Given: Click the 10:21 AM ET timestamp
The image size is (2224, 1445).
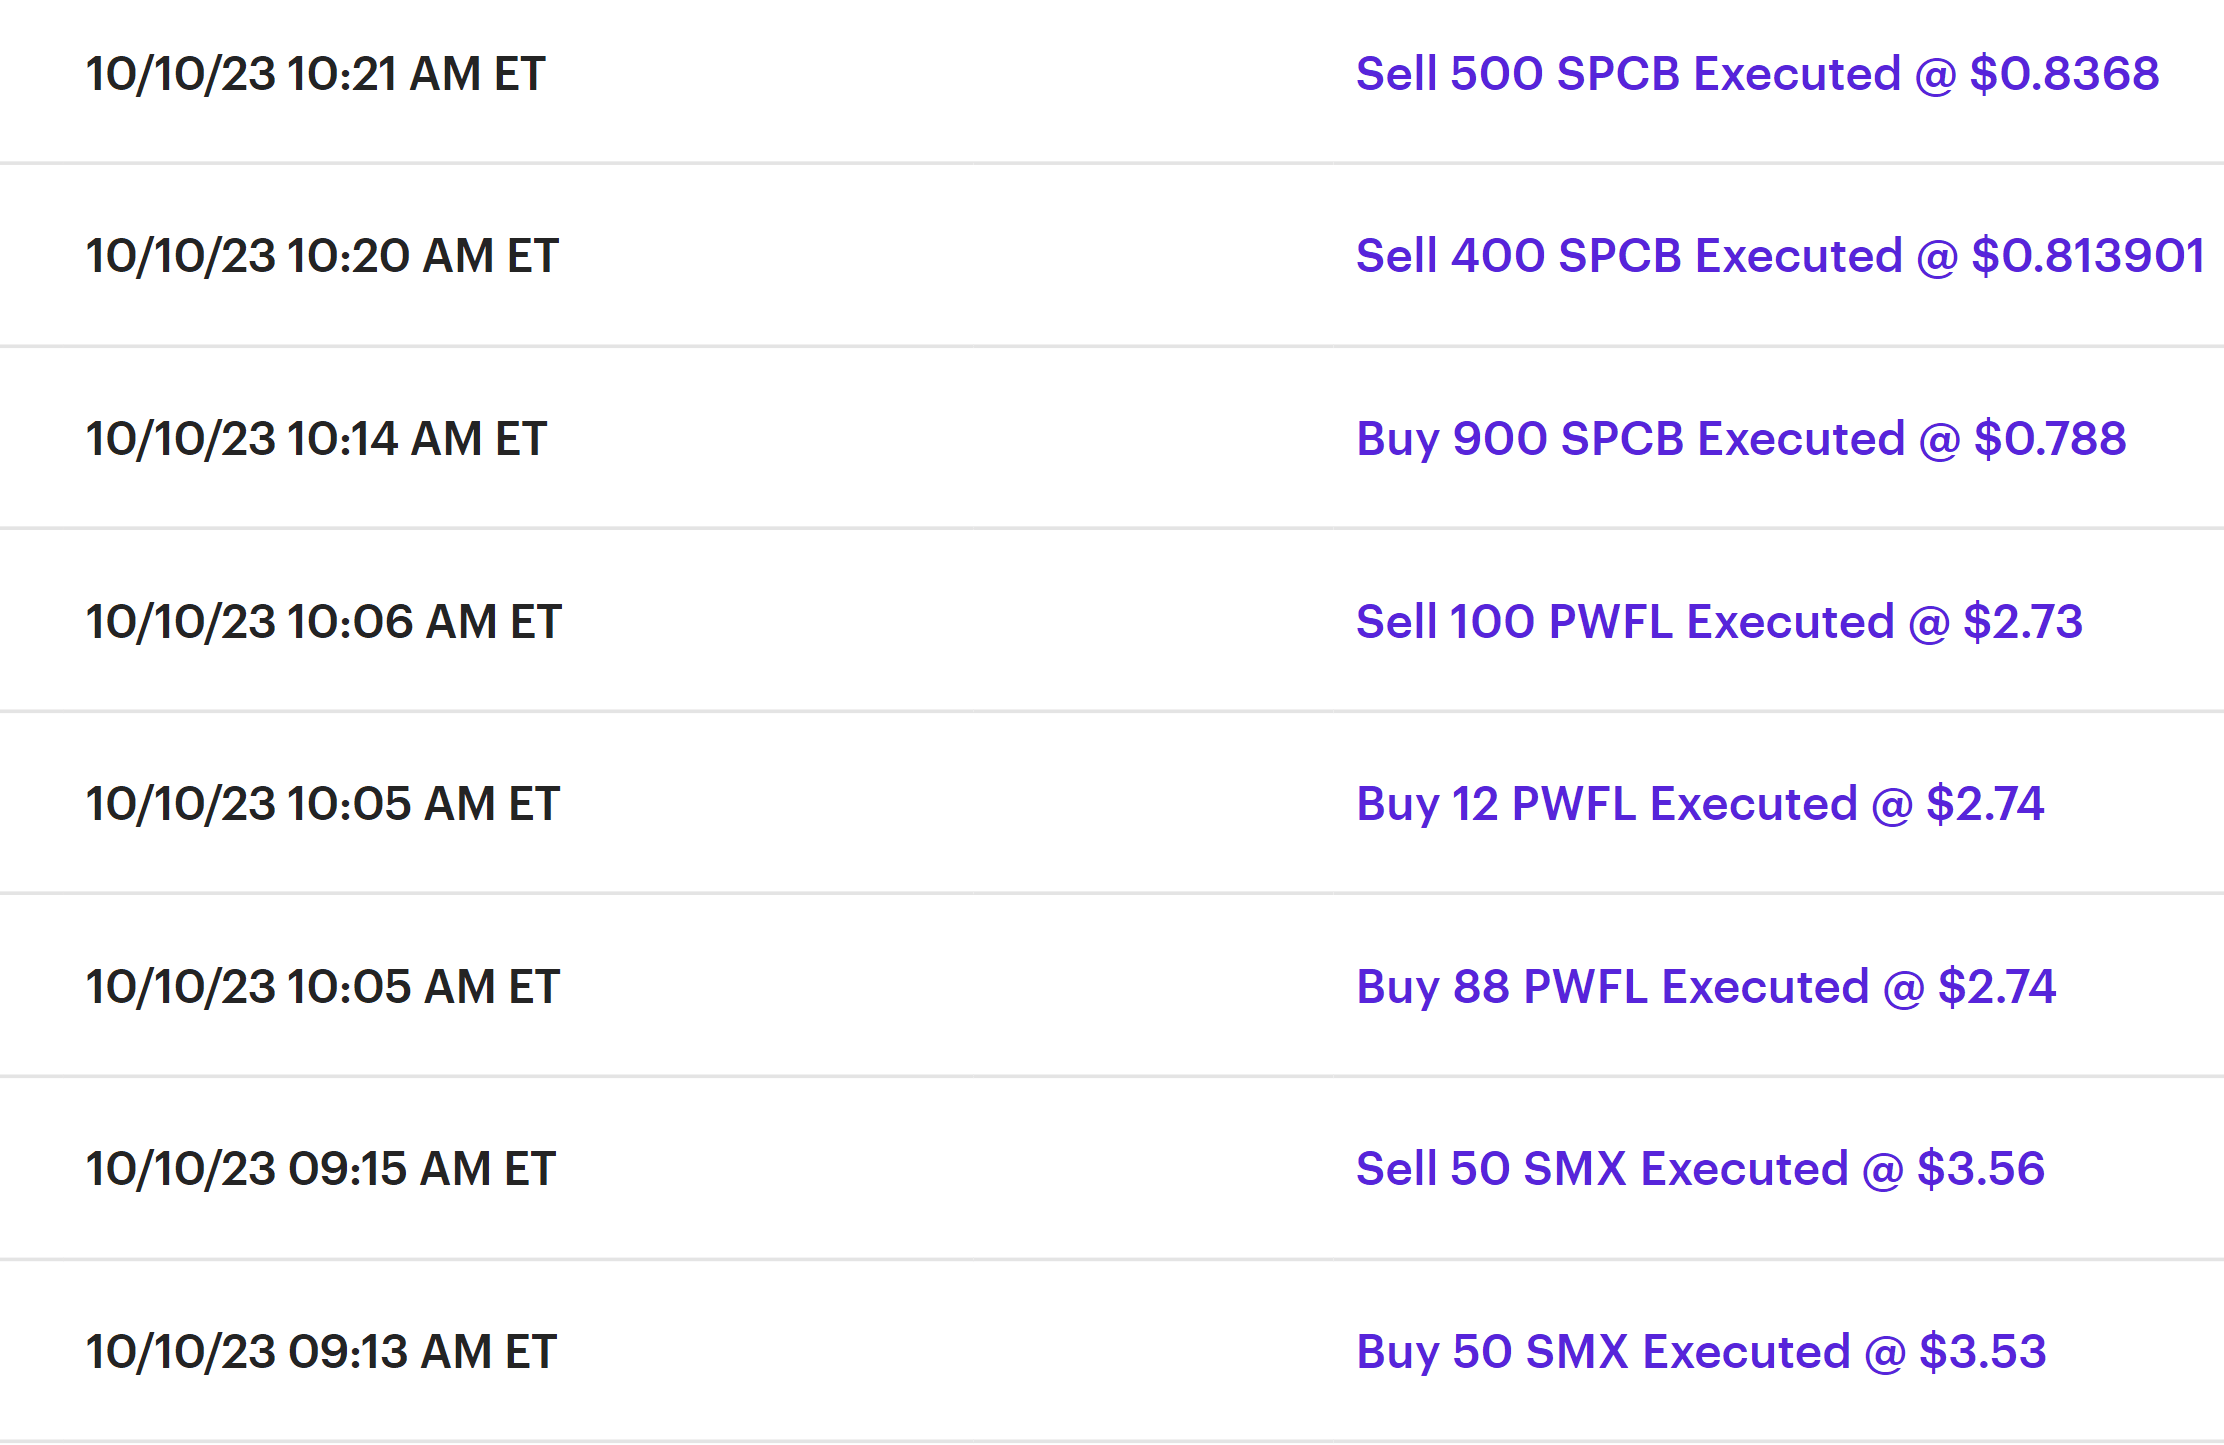Looking at the screenshot, I should [315, 74].
